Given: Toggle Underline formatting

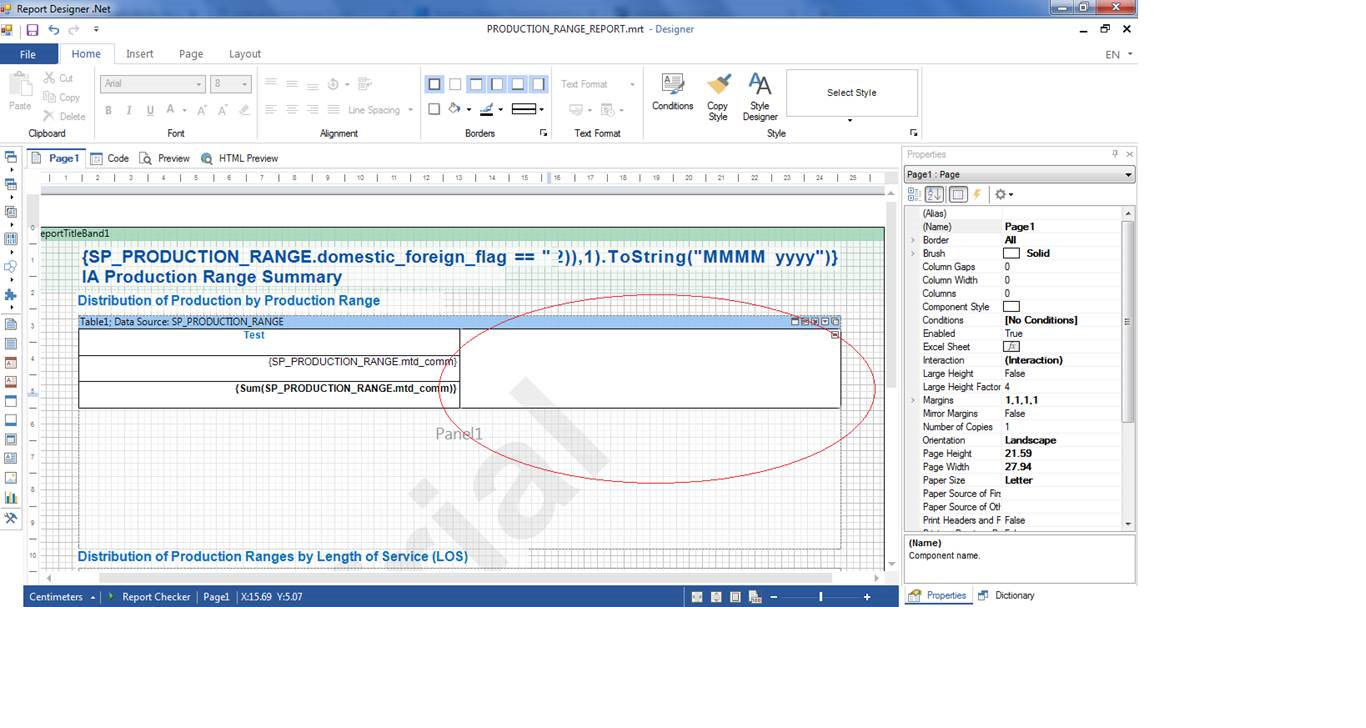Looking at the screenshot, I should click(x=150, y=110).
